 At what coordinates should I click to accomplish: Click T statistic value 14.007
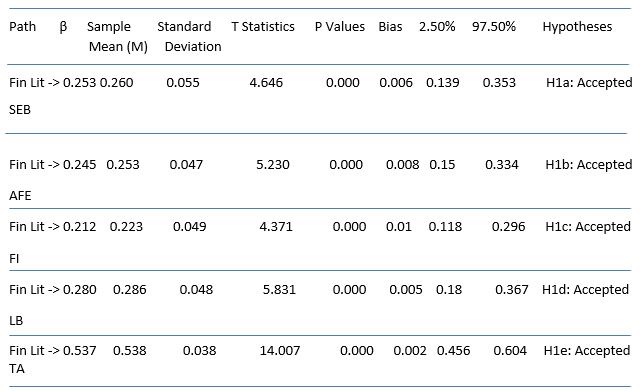pyautogui.click(x=280, y=351)
